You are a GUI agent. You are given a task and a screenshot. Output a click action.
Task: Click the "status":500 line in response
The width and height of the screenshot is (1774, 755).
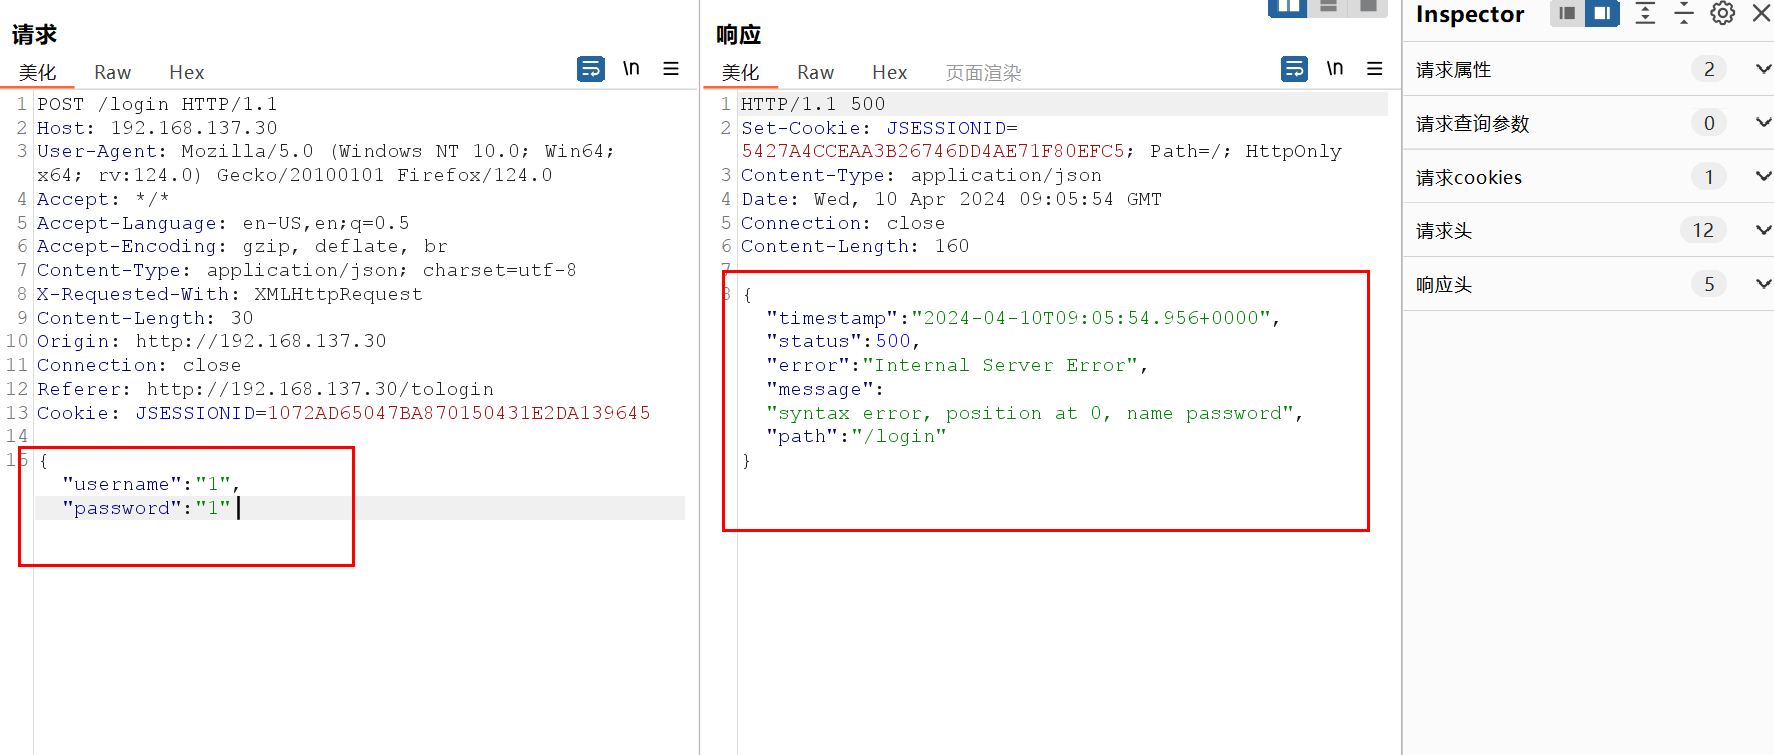(x=843, y=341)
